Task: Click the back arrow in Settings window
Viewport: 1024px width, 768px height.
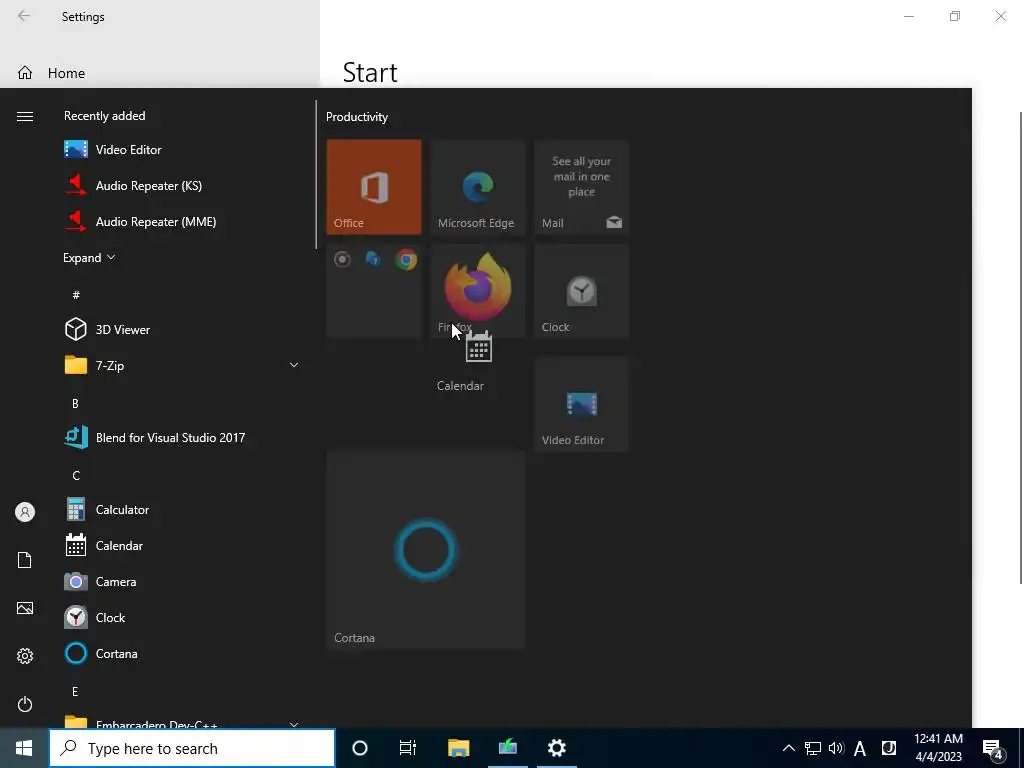Action: coord(24,16)
